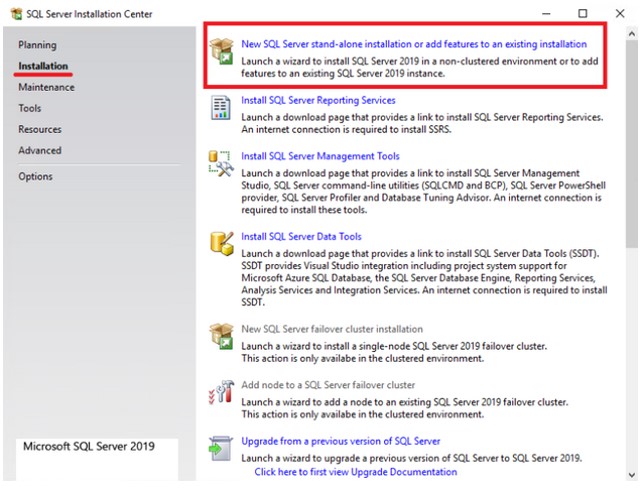This screenshot has width=641, height=490.
Task: Show the Resources section
Action: point(40,129)
